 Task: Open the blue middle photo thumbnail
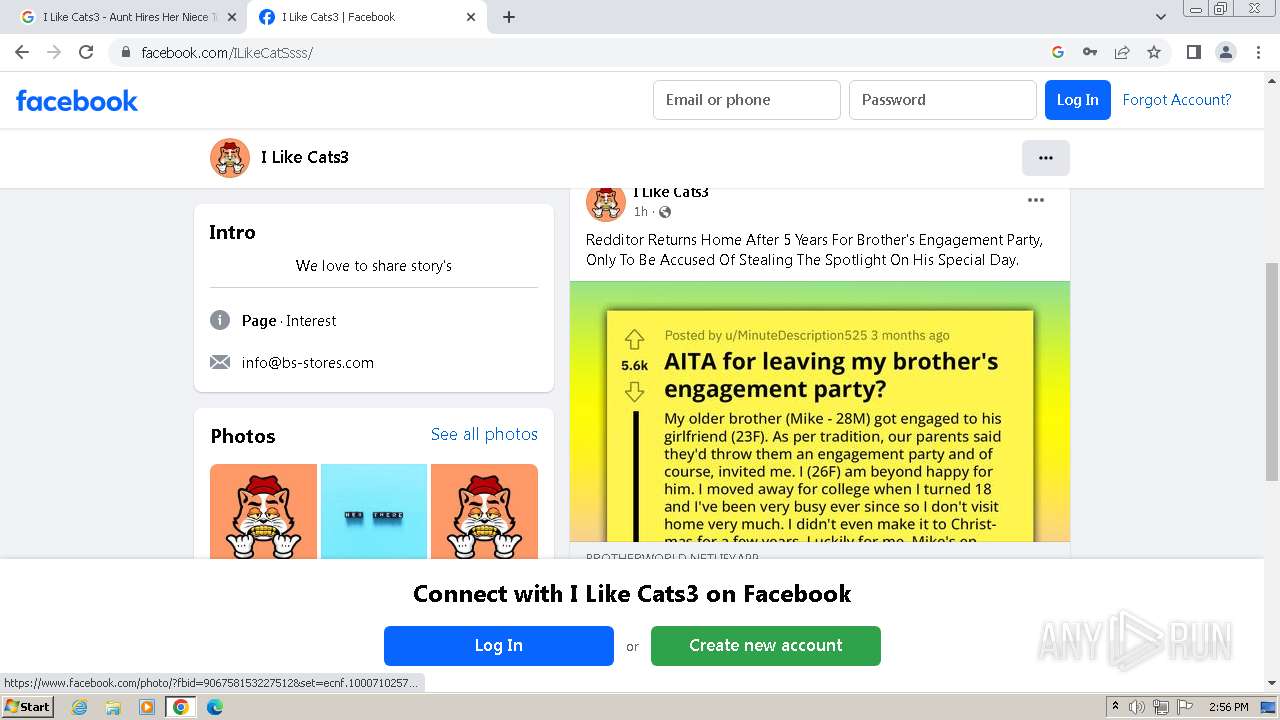pyautogui.click(x=374, y=511)
